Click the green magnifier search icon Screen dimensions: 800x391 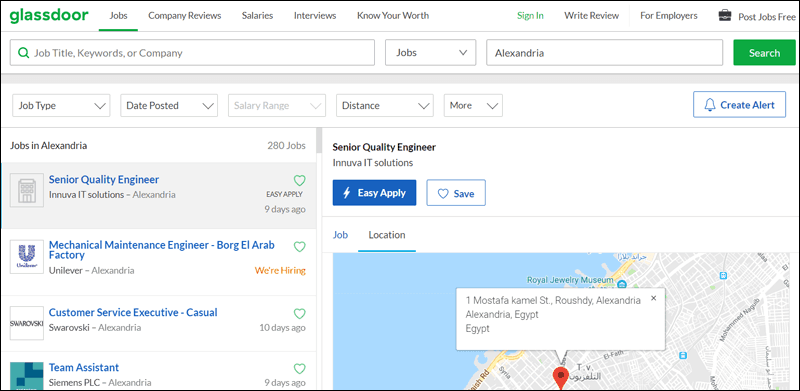23,53
